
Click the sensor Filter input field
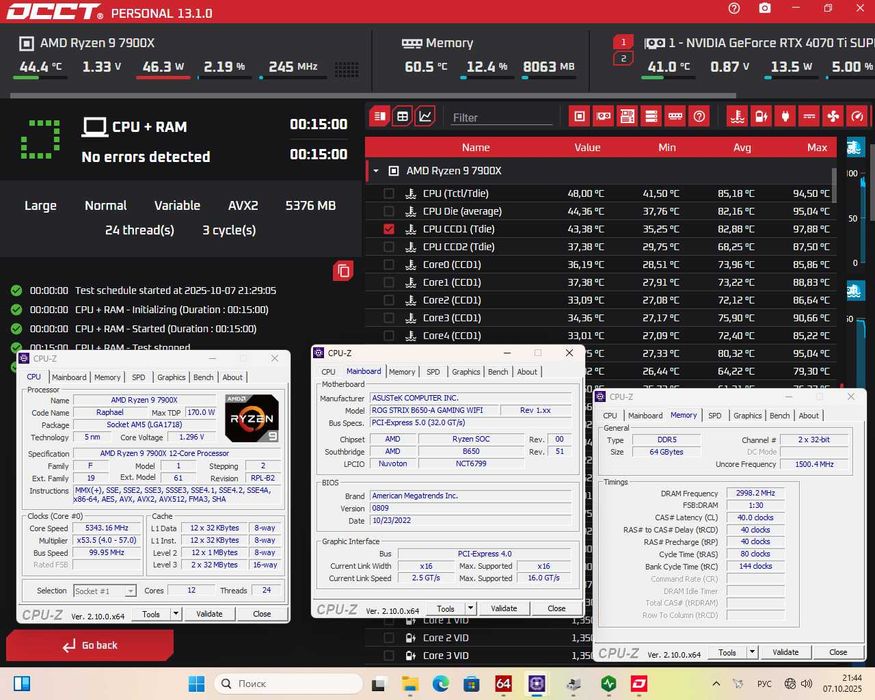pos(501,118)
